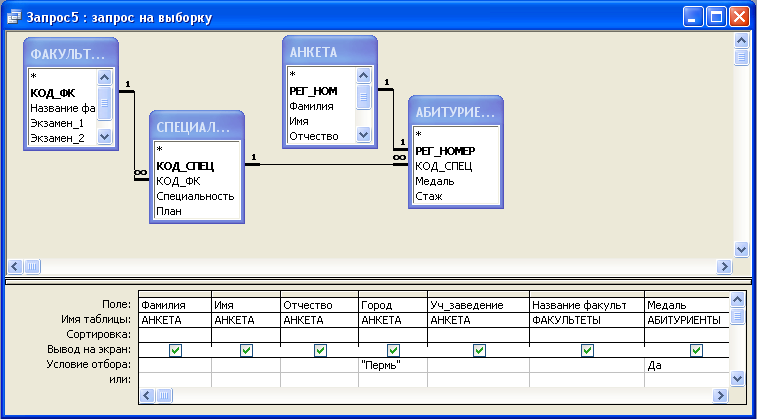Screen dimensions: 757x419
Task: Select the ФАКУЛЬТ... table header
Action: (x=71, y=54)
